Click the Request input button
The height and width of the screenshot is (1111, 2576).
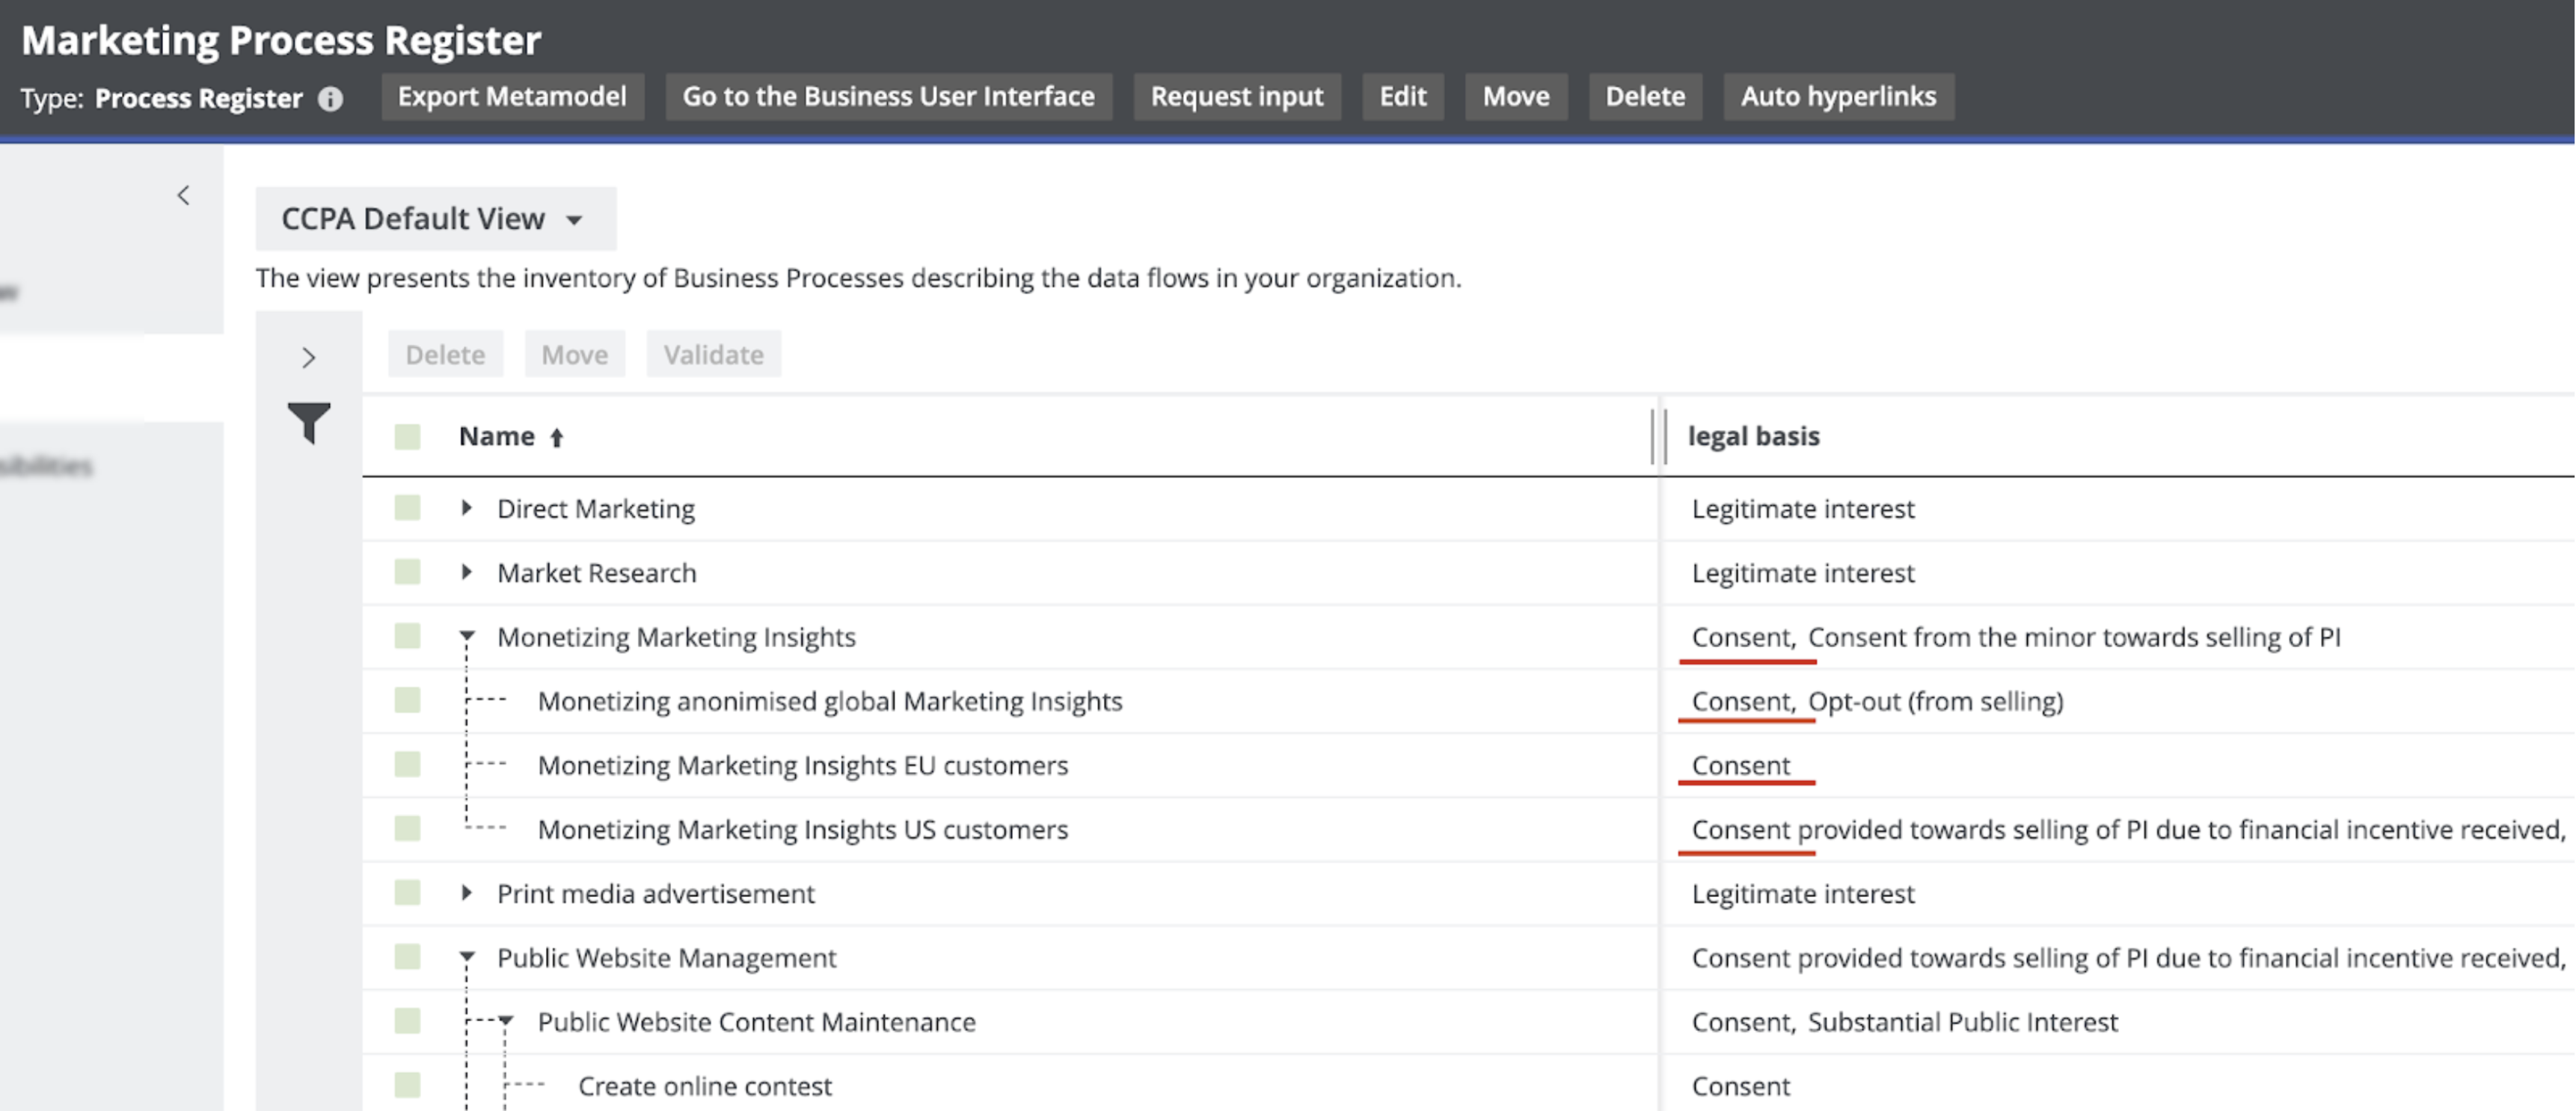point(1237,96)
